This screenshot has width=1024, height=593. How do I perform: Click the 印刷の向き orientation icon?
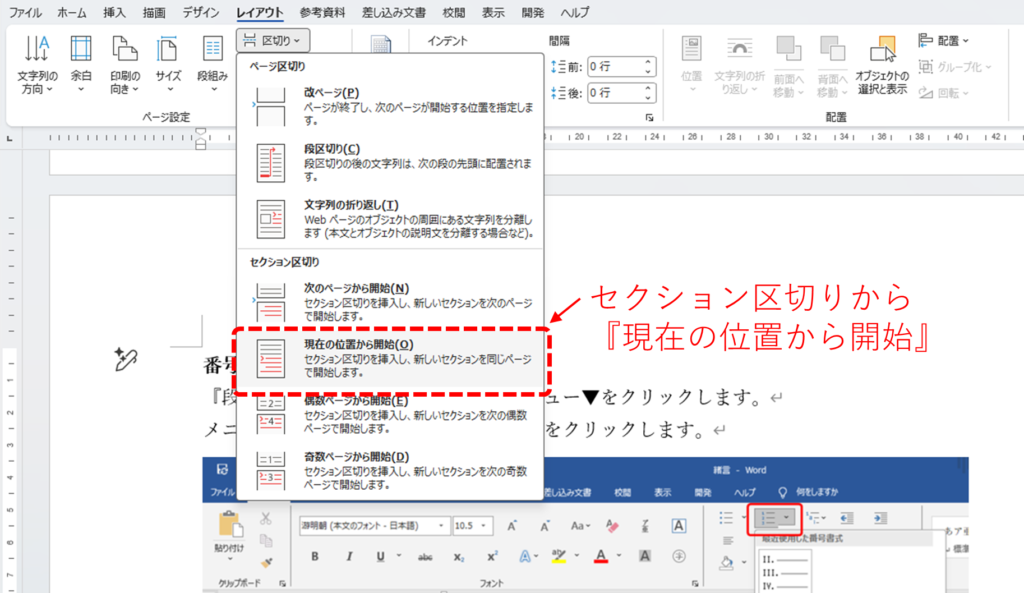pyautogui.click(x=124, y=52)
